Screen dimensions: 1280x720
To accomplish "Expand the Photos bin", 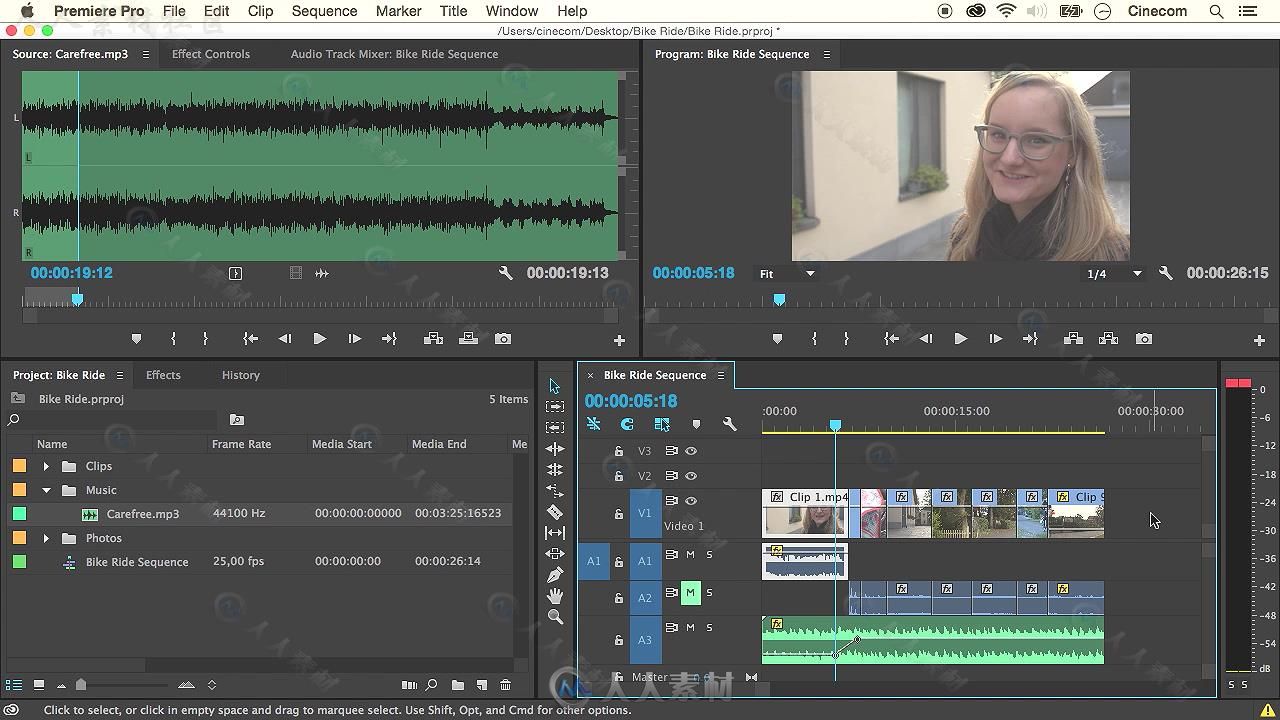I will point(46,538).
